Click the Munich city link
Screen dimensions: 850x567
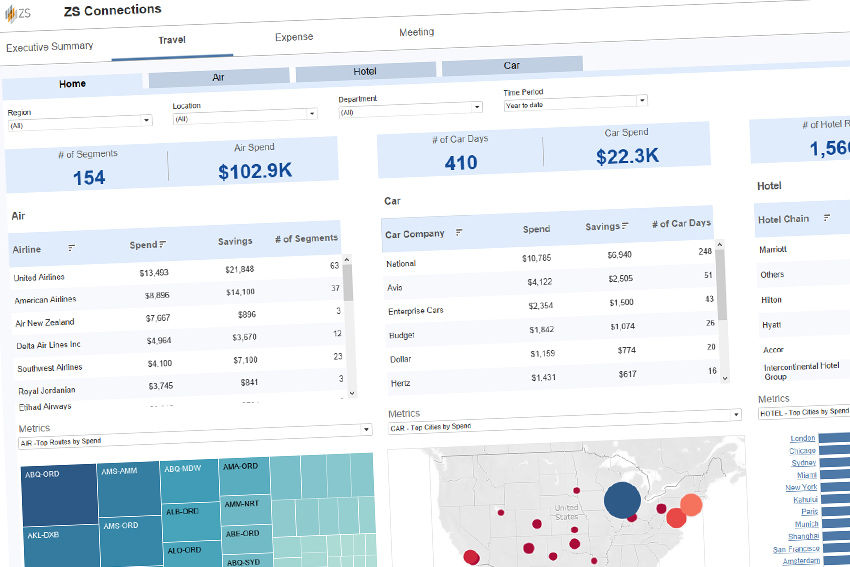click(x=807, y=524)
